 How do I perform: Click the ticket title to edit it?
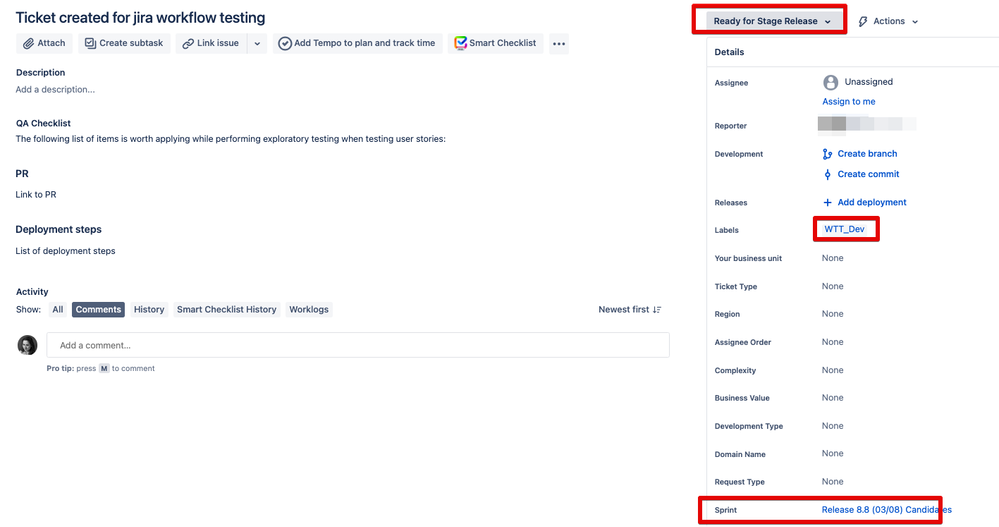click(x=140, y=18)
